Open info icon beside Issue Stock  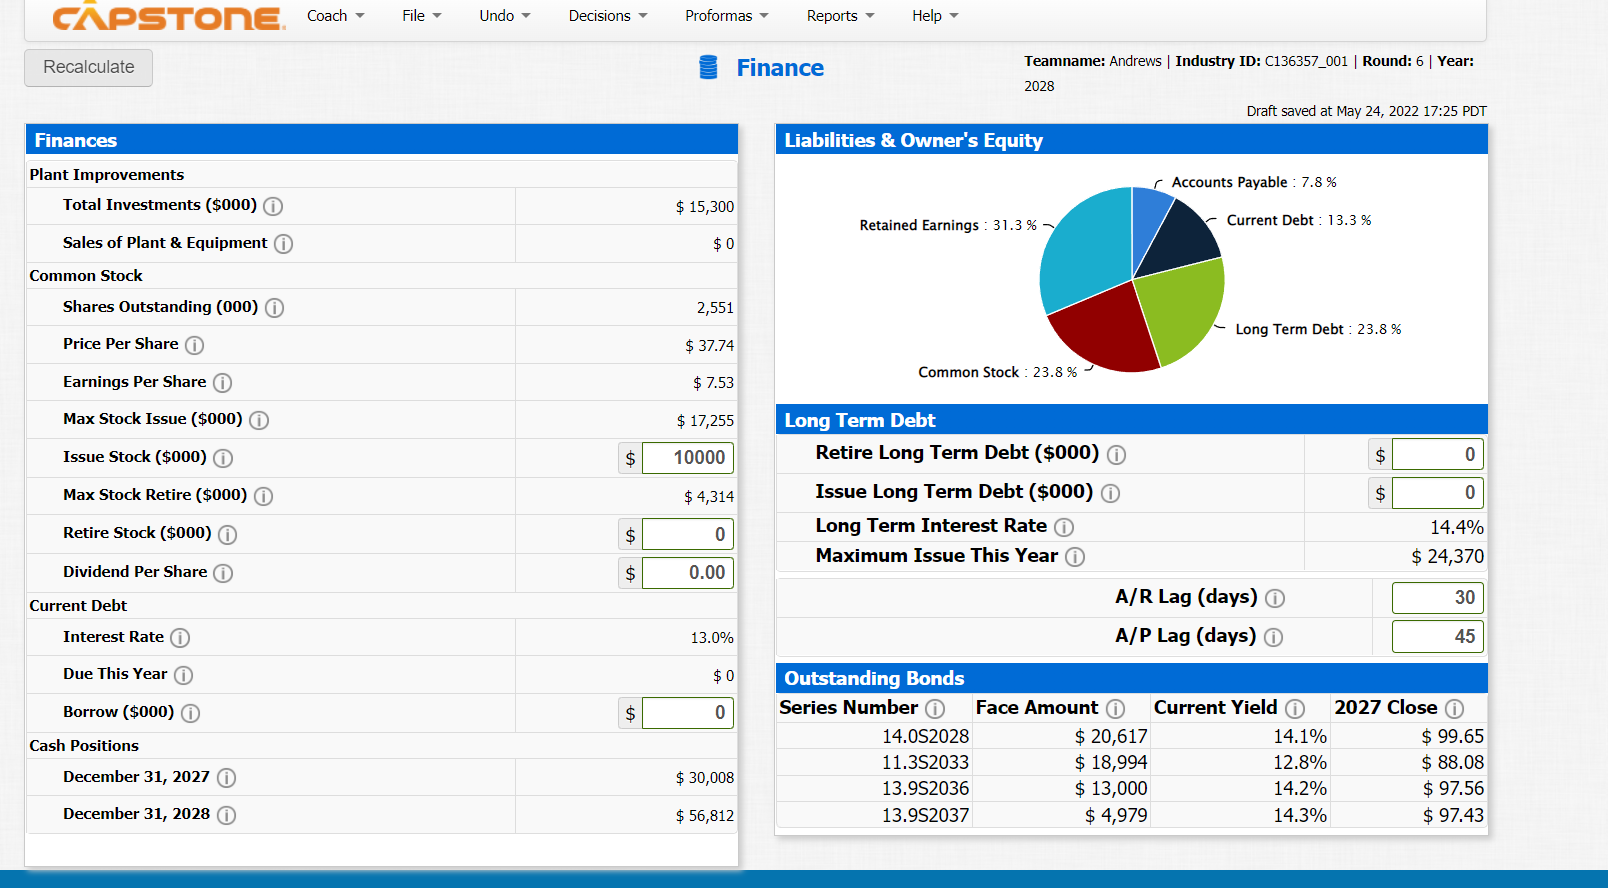pyautogui.click(x=223, y=458)
